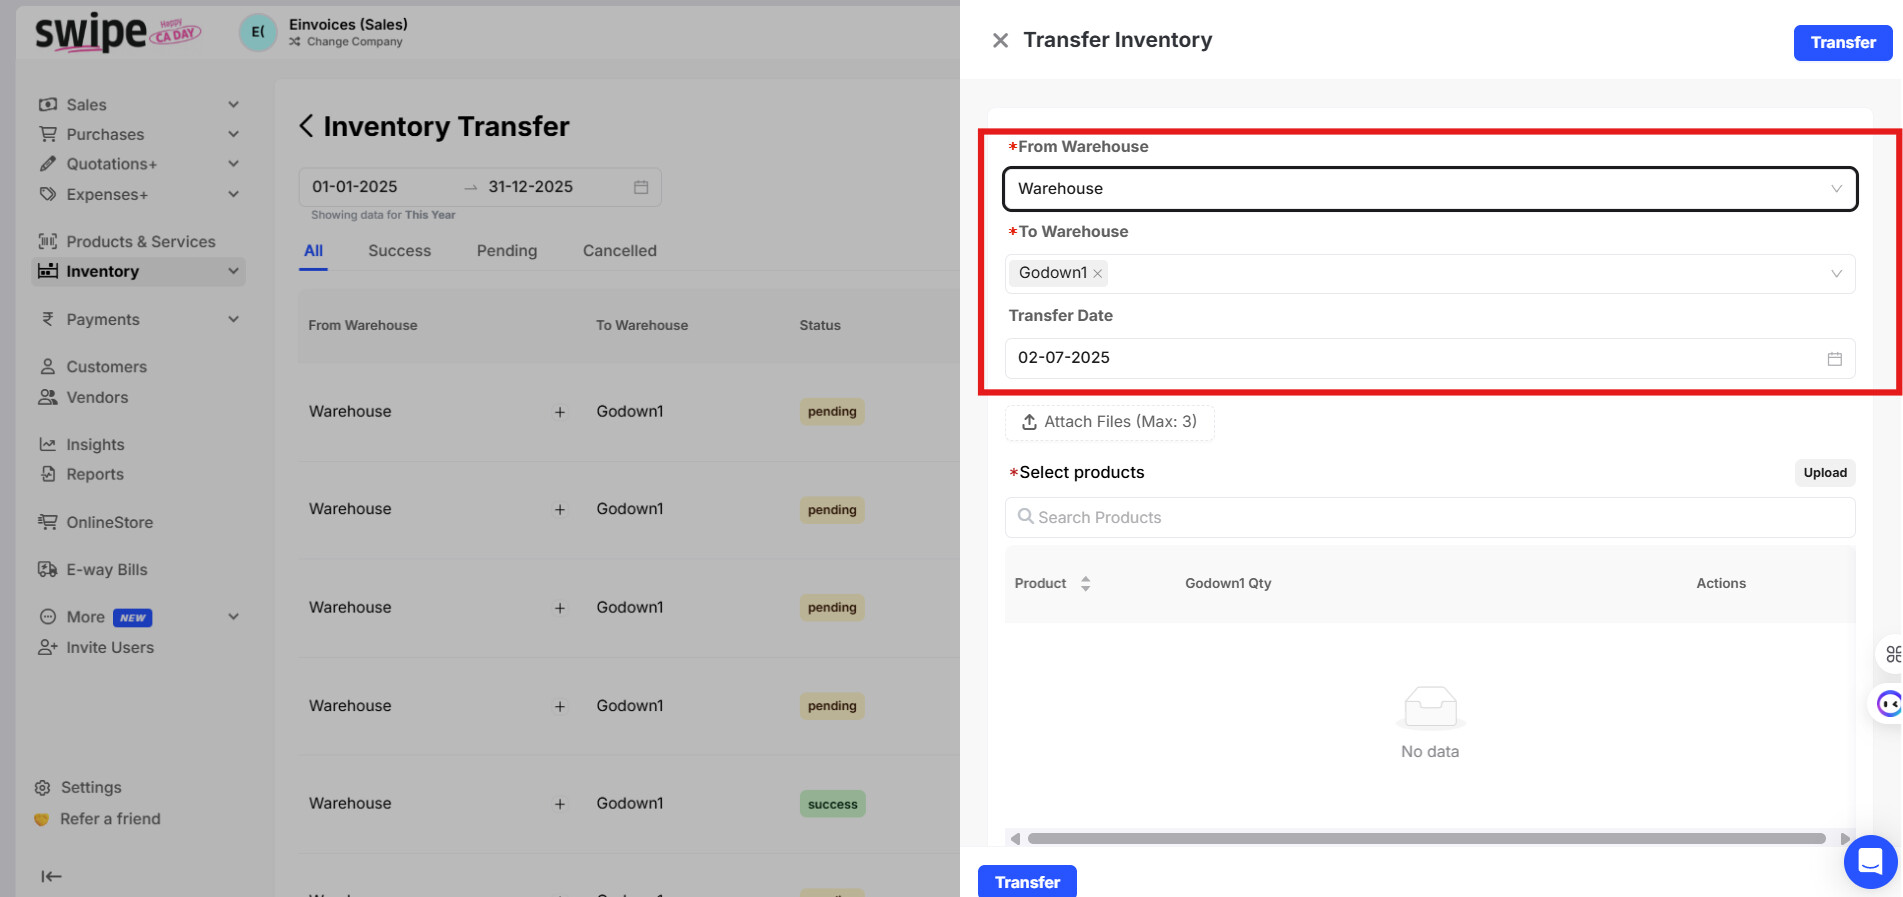Close the Transfer Inventory panel
Image resolution: width=1903 pixels, height=897 pixels.
[x=1000, y=41]
